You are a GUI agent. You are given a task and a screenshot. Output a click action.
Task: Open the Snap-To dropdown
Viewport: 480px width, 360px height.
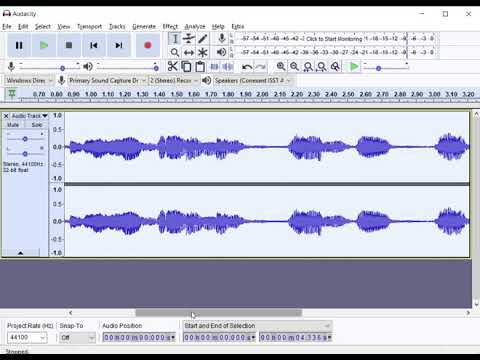click(x=77, y=337)
